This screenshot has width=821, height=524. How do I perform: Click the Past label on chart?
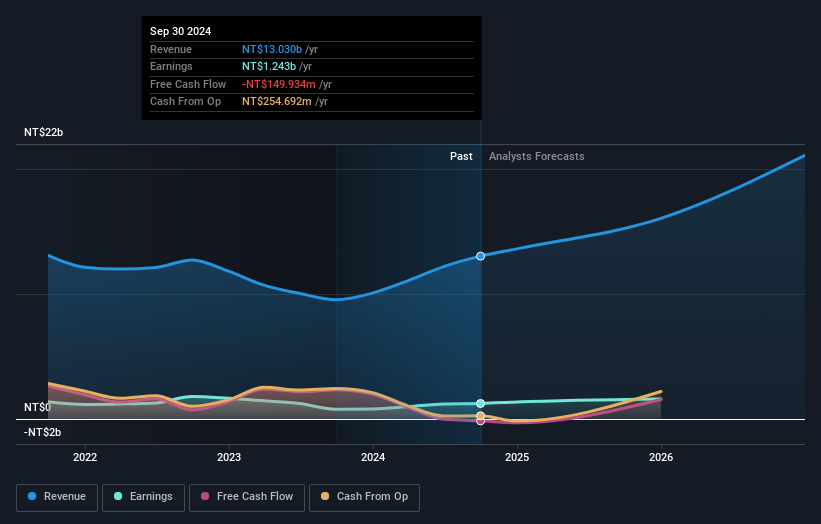coord(461,156)
